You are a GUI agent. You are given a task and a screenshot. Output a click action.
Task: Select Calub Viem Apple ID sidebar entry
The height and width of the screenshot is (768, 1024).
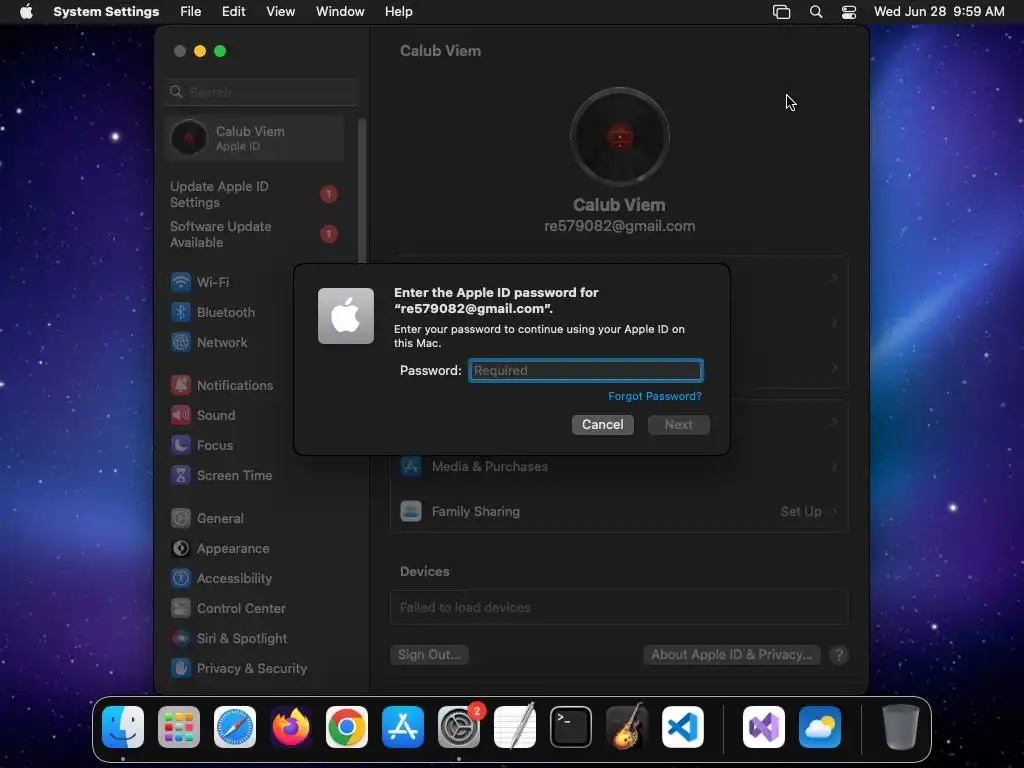click(255, 138)
